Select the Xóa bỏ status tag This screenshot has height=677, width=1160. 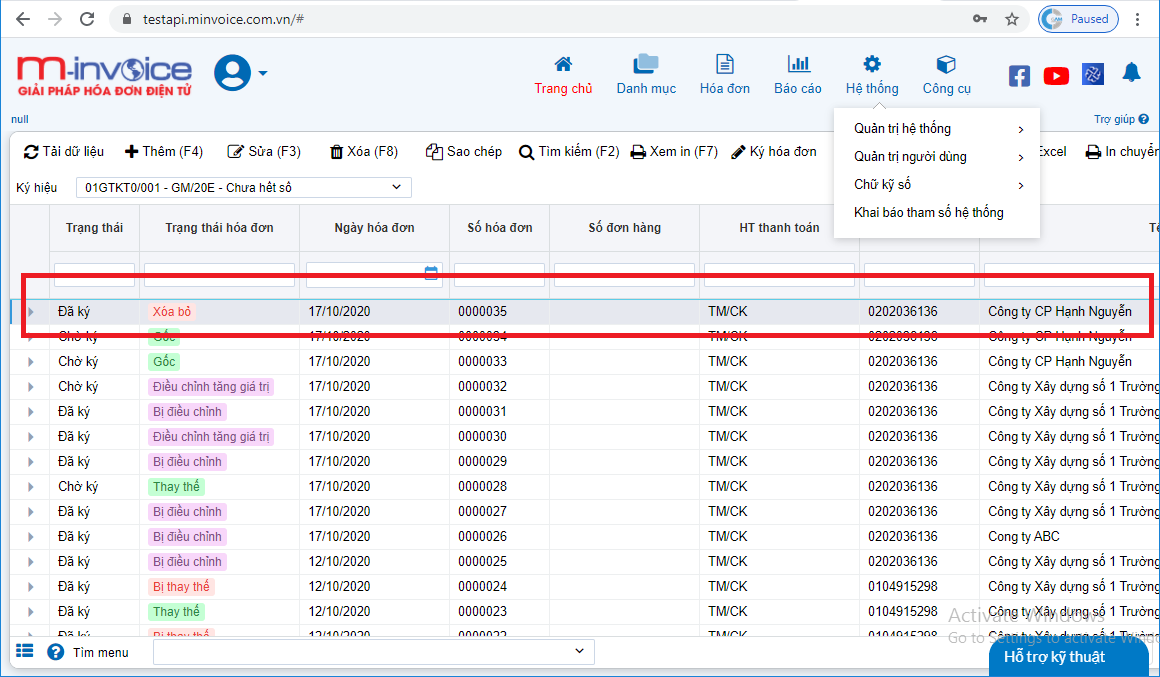pos(172,311)
